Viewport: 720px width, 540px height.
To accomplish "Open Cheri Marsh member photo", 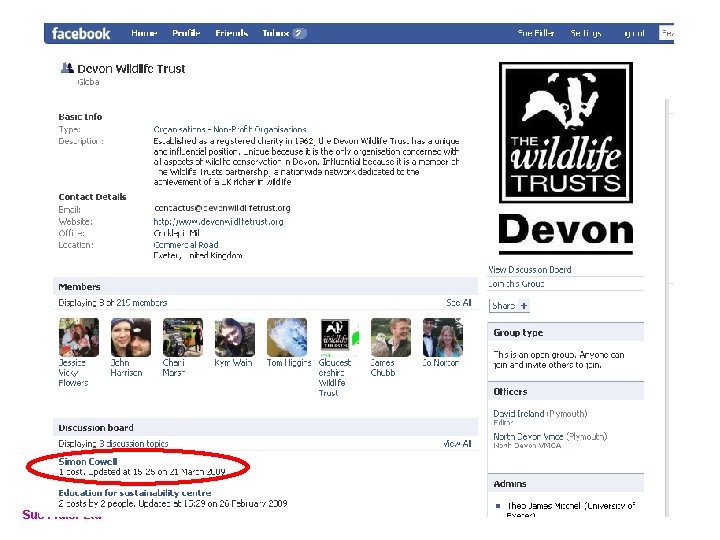I will (183, 338).
